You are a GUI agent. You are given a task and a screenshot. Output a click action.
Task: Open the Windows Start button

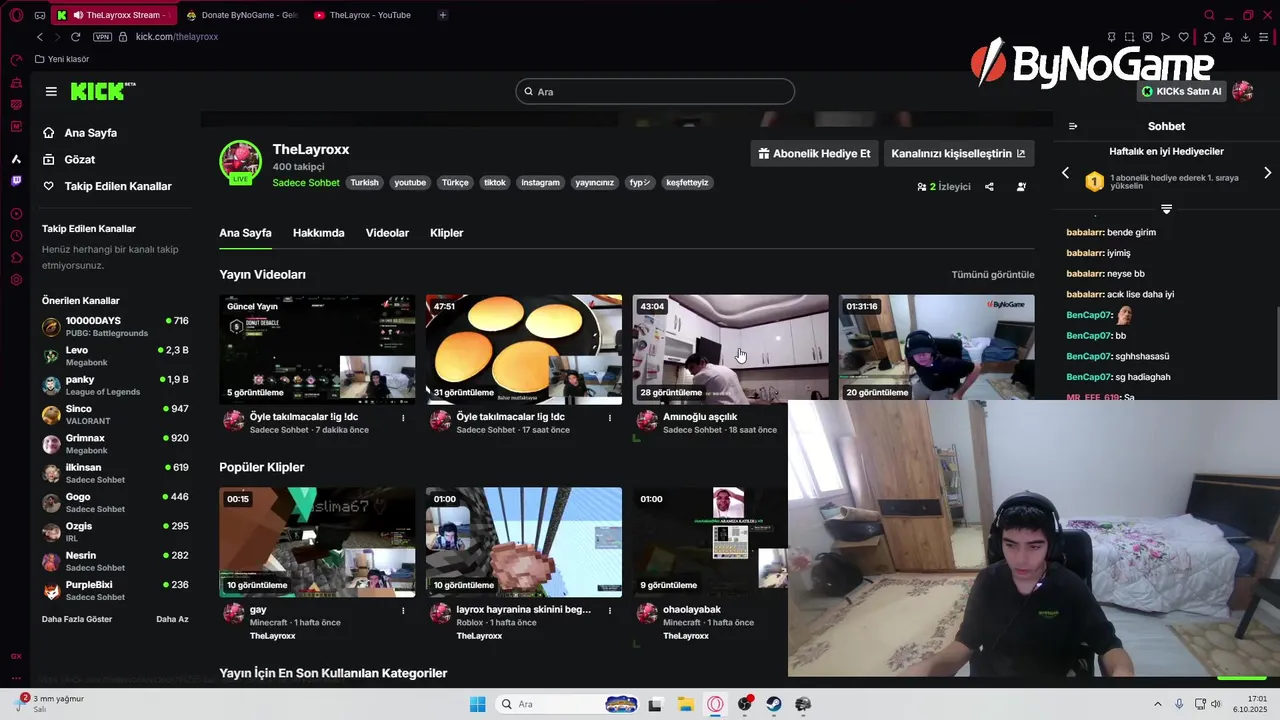(478, 704)
